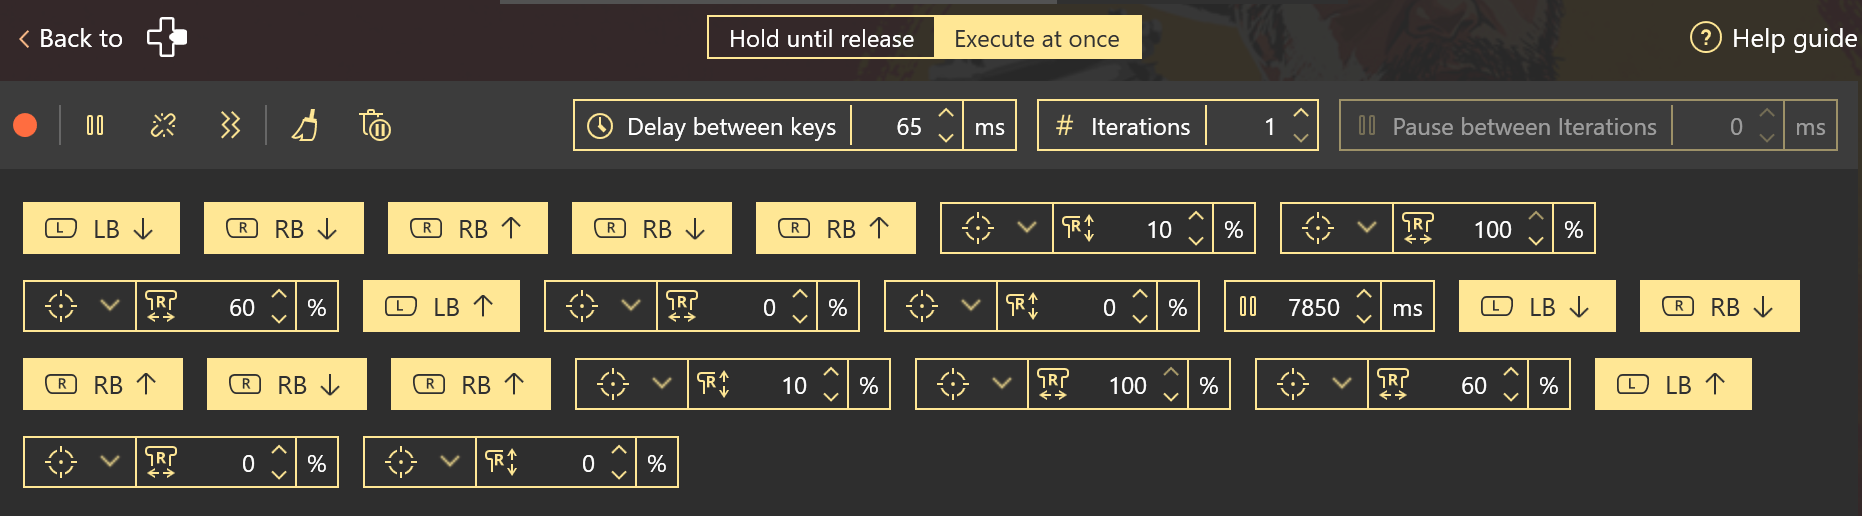Click the Iterations number field
Screen dimensions: 1862x516
point(1250,126)
